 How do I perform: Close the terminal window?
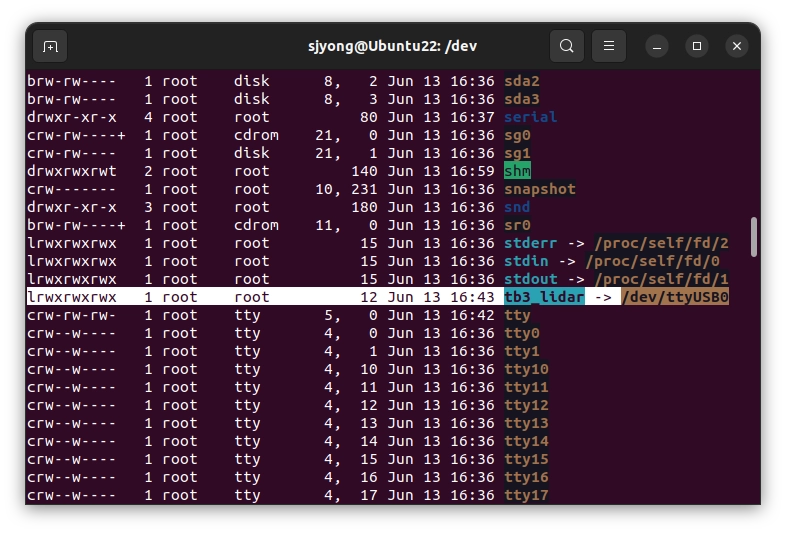(x=737, y=46)
